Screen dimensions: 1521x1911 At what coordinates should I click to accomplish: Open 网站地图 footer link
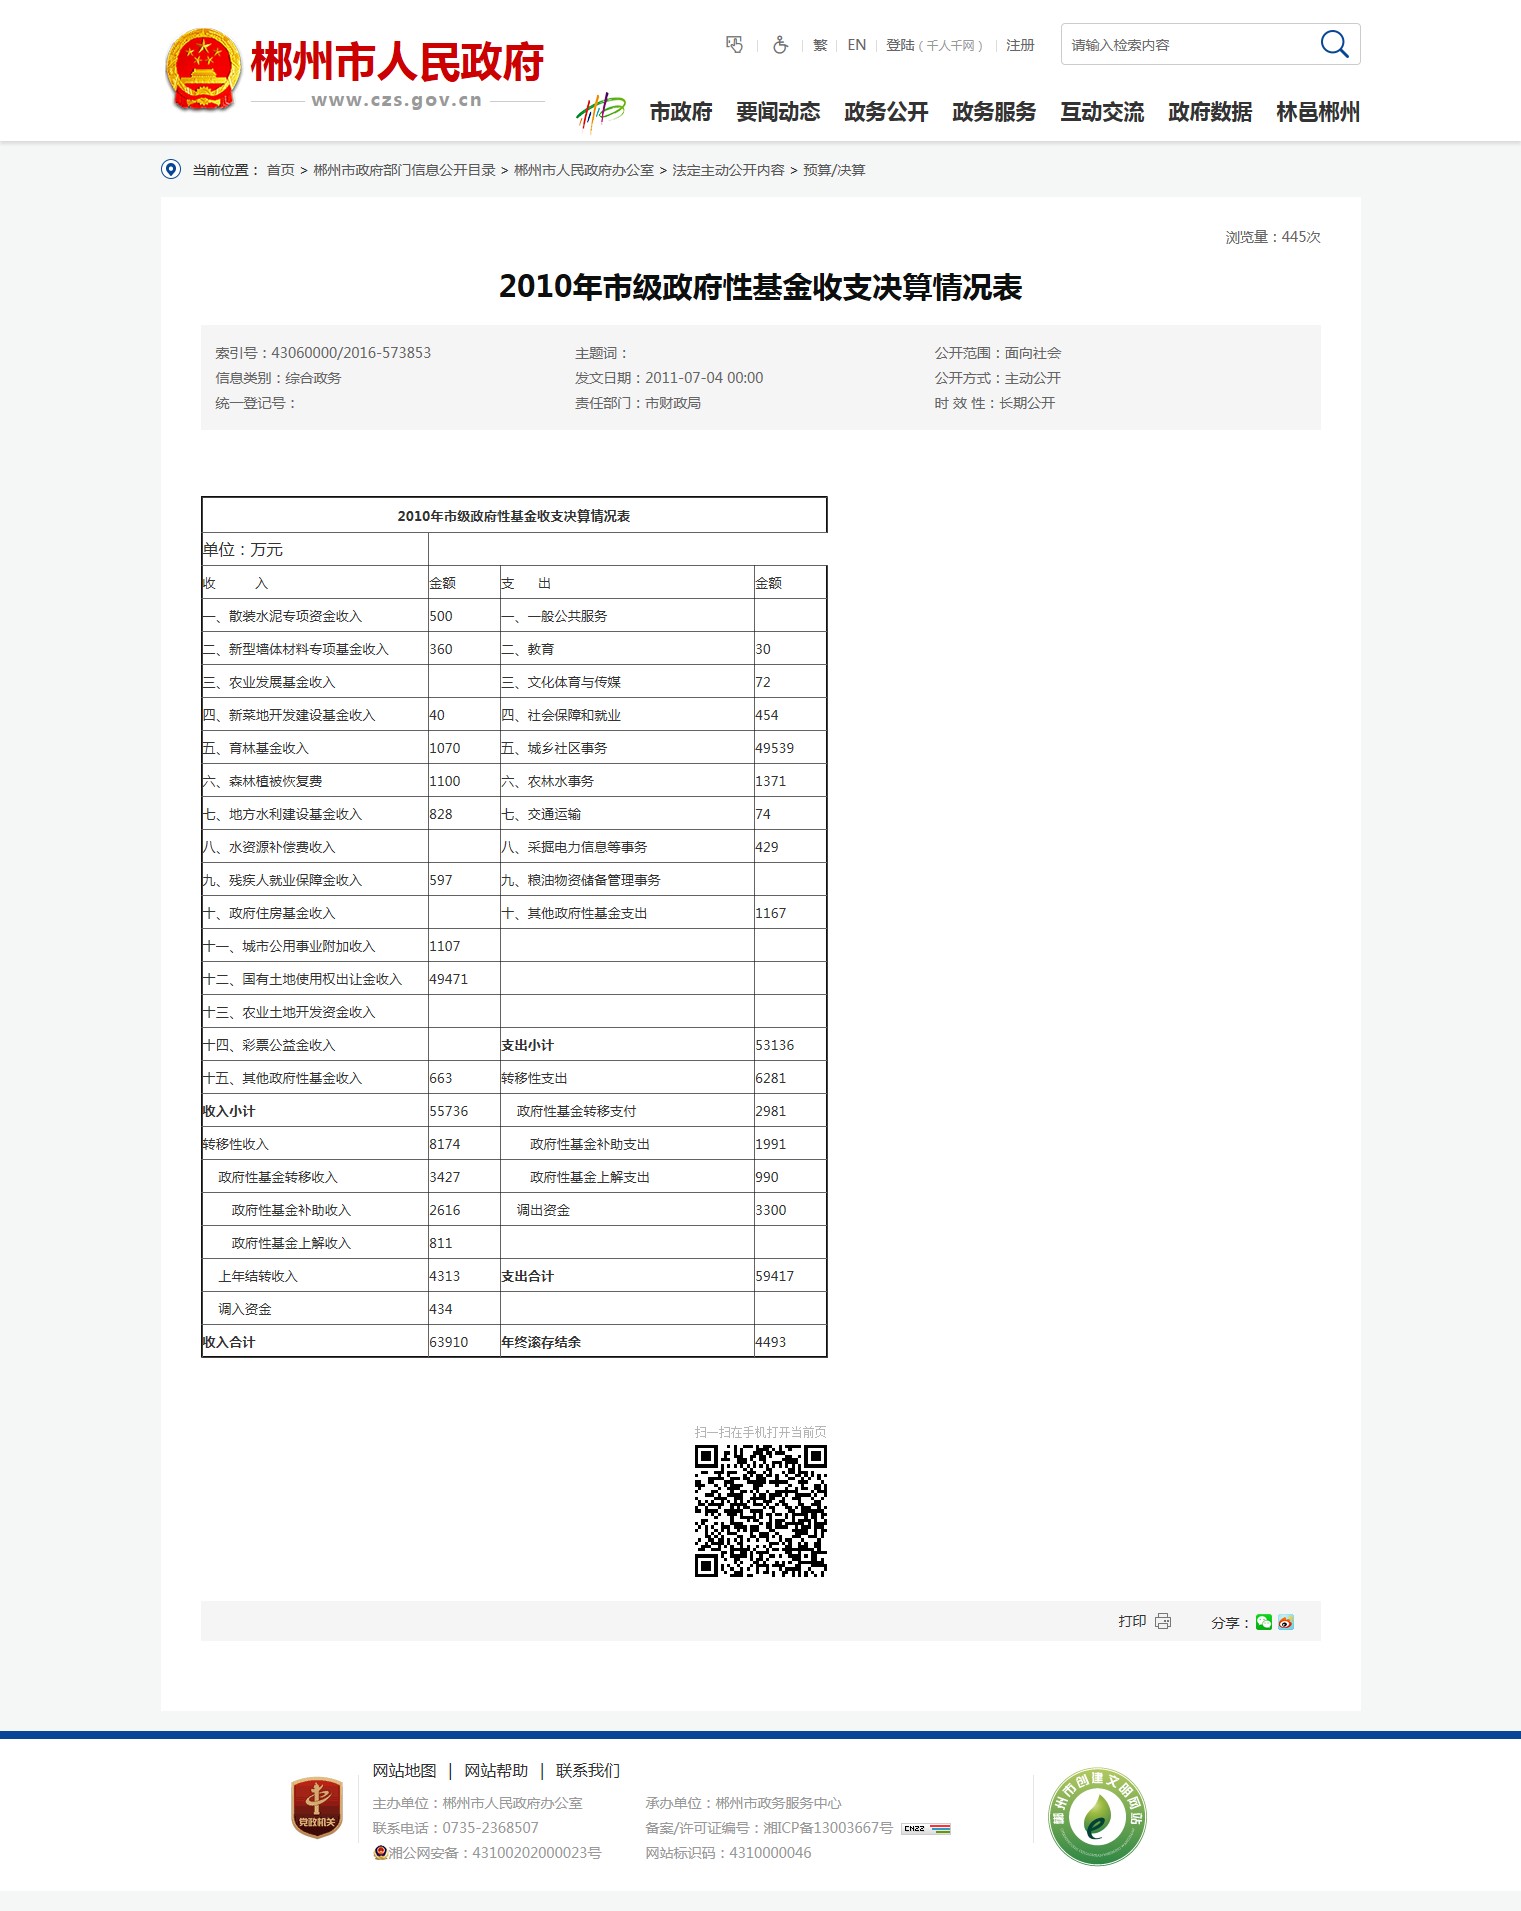tap(404, 1770)
